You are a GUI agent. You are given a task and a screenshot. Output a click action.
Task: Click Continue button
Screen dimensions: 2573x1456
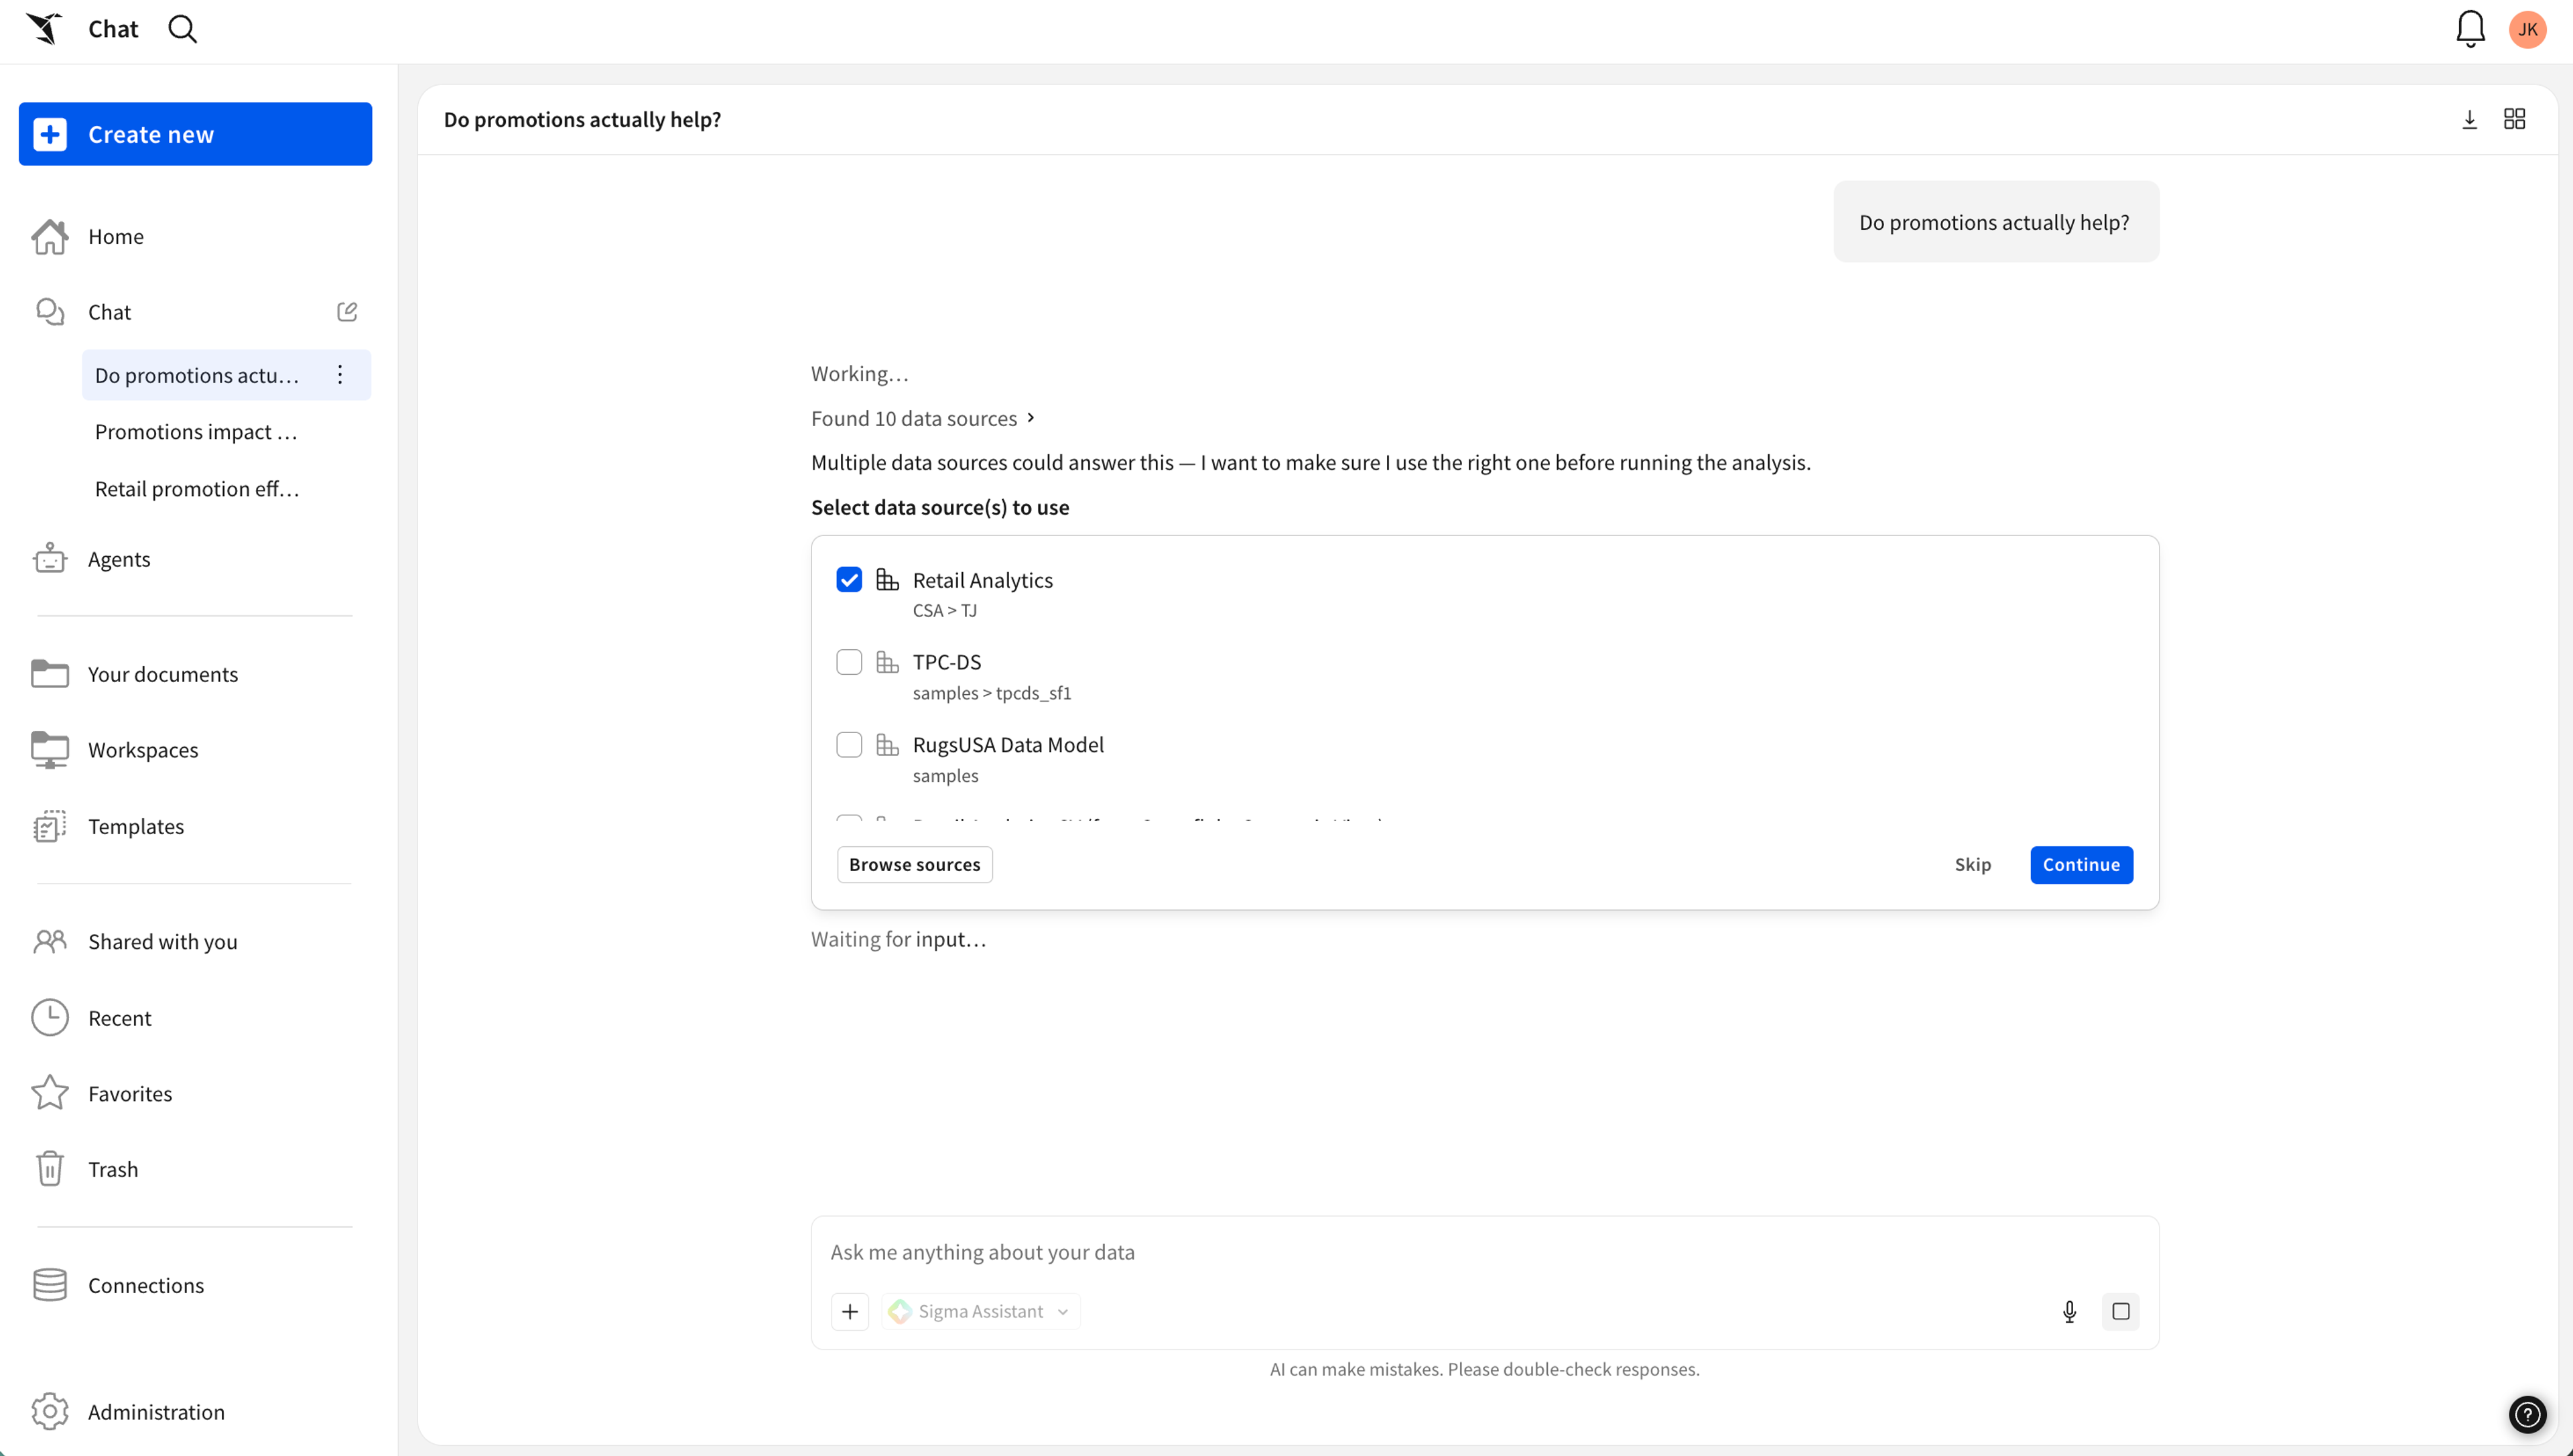coord(2081,864)
